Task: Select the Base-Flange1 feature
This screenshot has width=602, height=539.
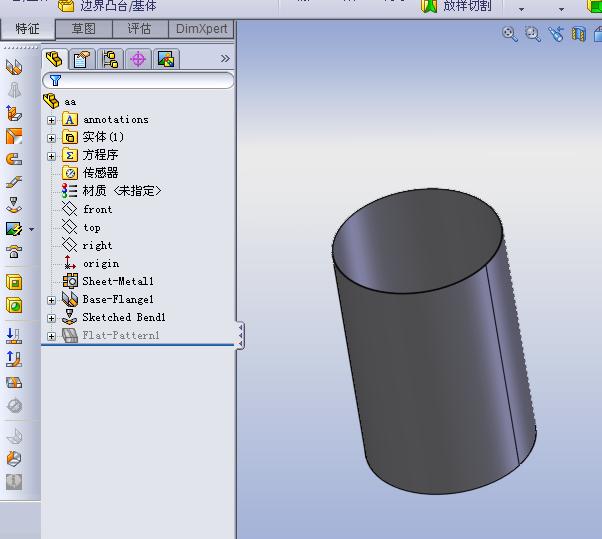Action: (x=108, y=299)
